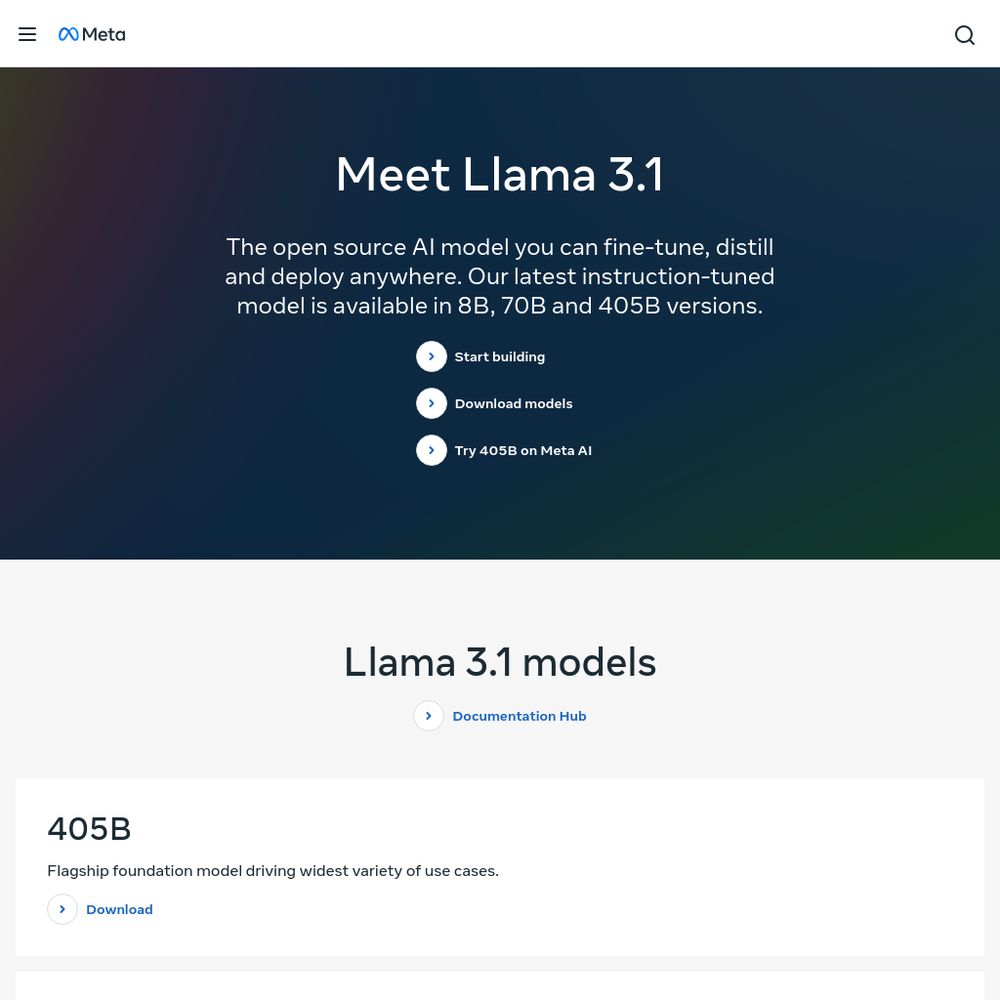Open the search magnifier icon
Screen dimensions: 1000x1000
click(x=964, y=35)
